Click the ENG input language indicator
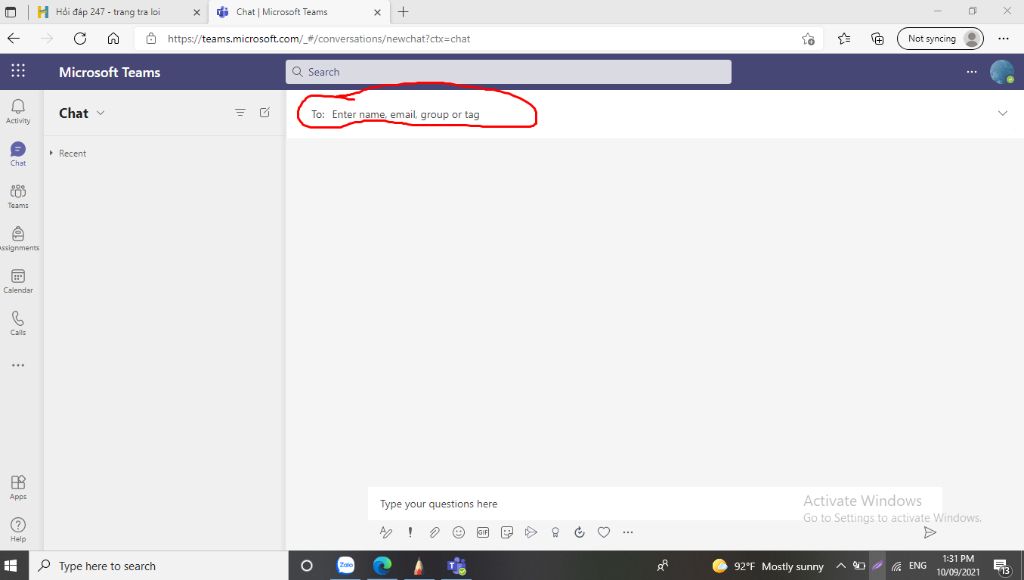1024x580 pixels. coord(918,566)
